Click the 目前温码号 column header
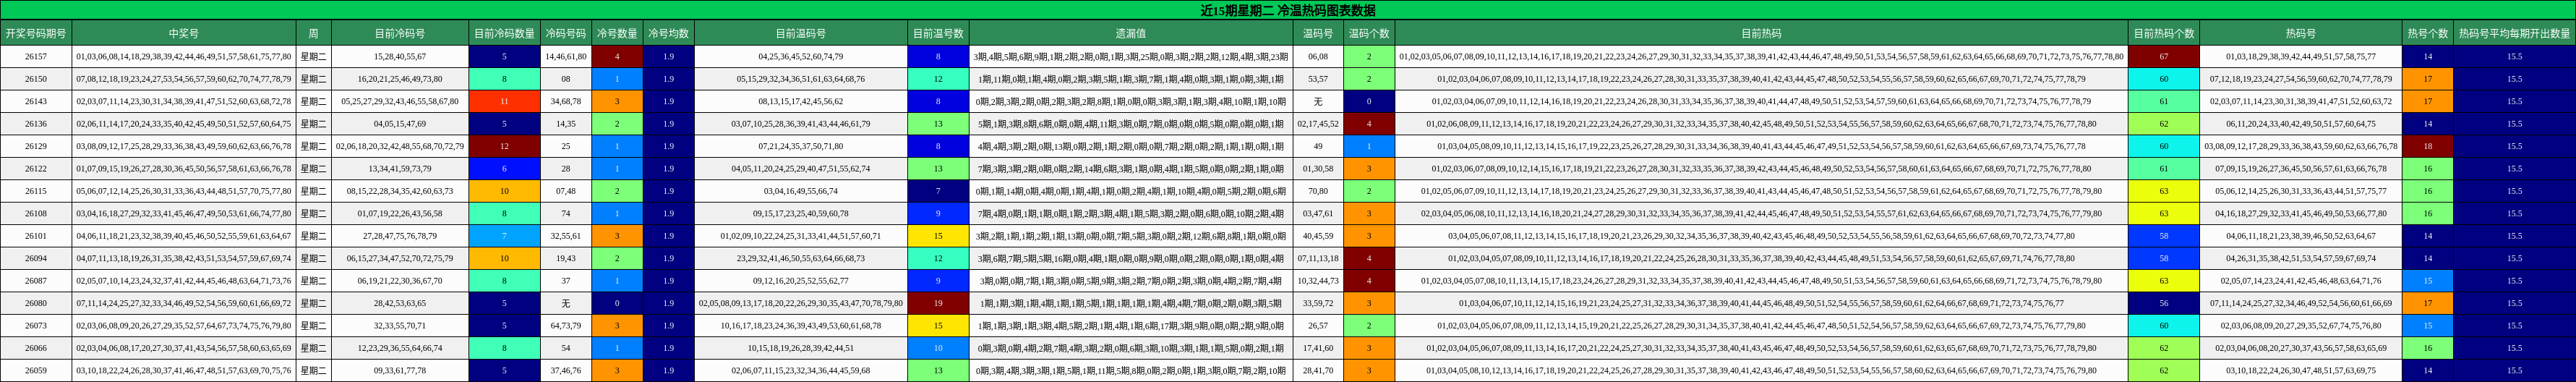2576x382 pixels. tap(801, 33)
